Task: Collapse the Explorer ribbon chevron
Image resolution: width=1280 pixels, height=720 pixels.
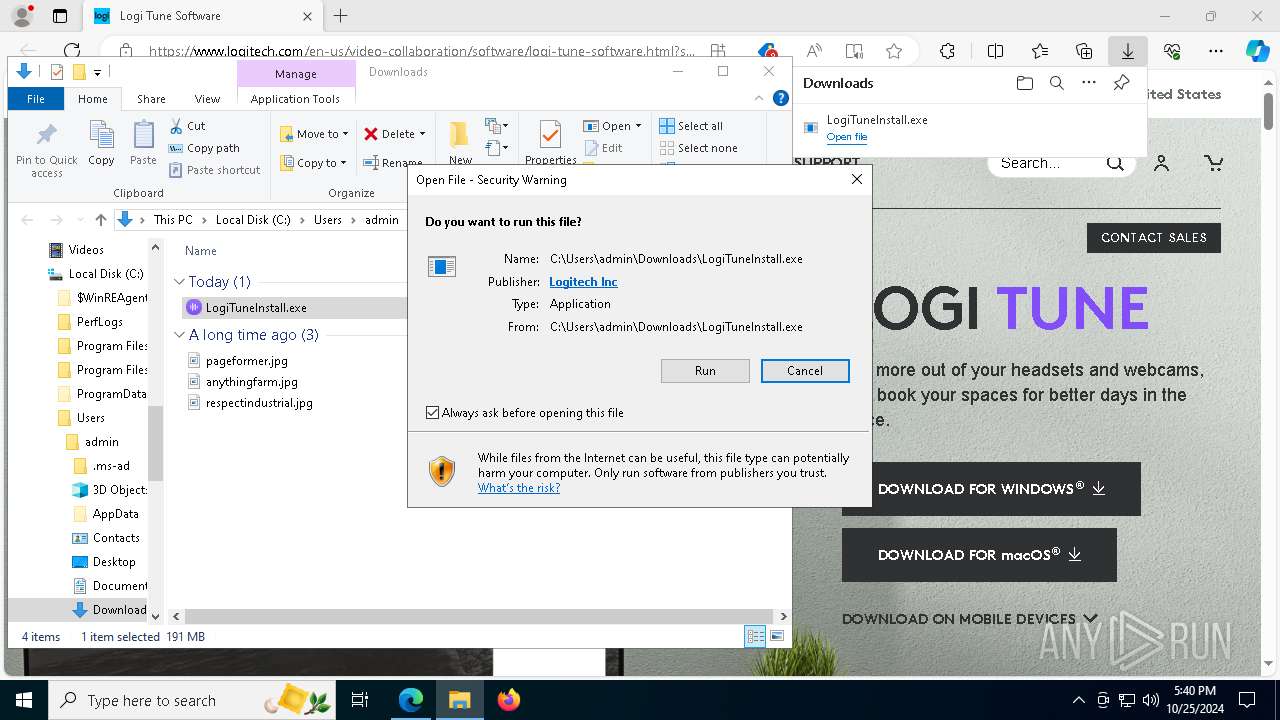Action: (x=759, y=98)
